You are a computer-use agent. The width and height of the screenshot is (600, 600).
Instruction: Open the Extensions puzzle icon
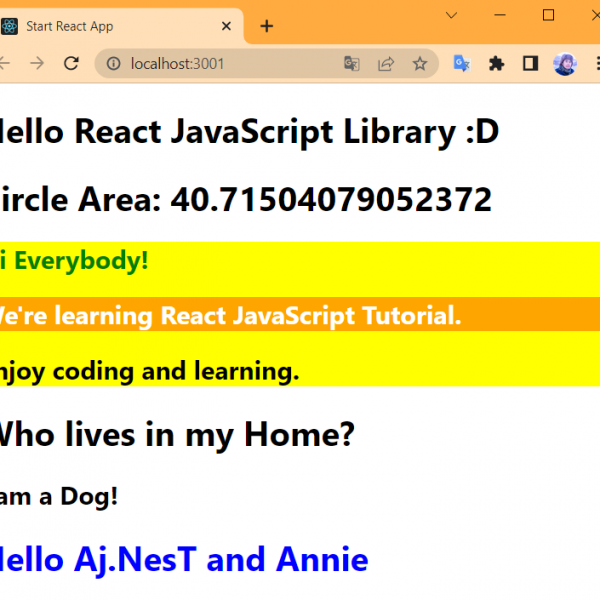click(x=496, y=63)
